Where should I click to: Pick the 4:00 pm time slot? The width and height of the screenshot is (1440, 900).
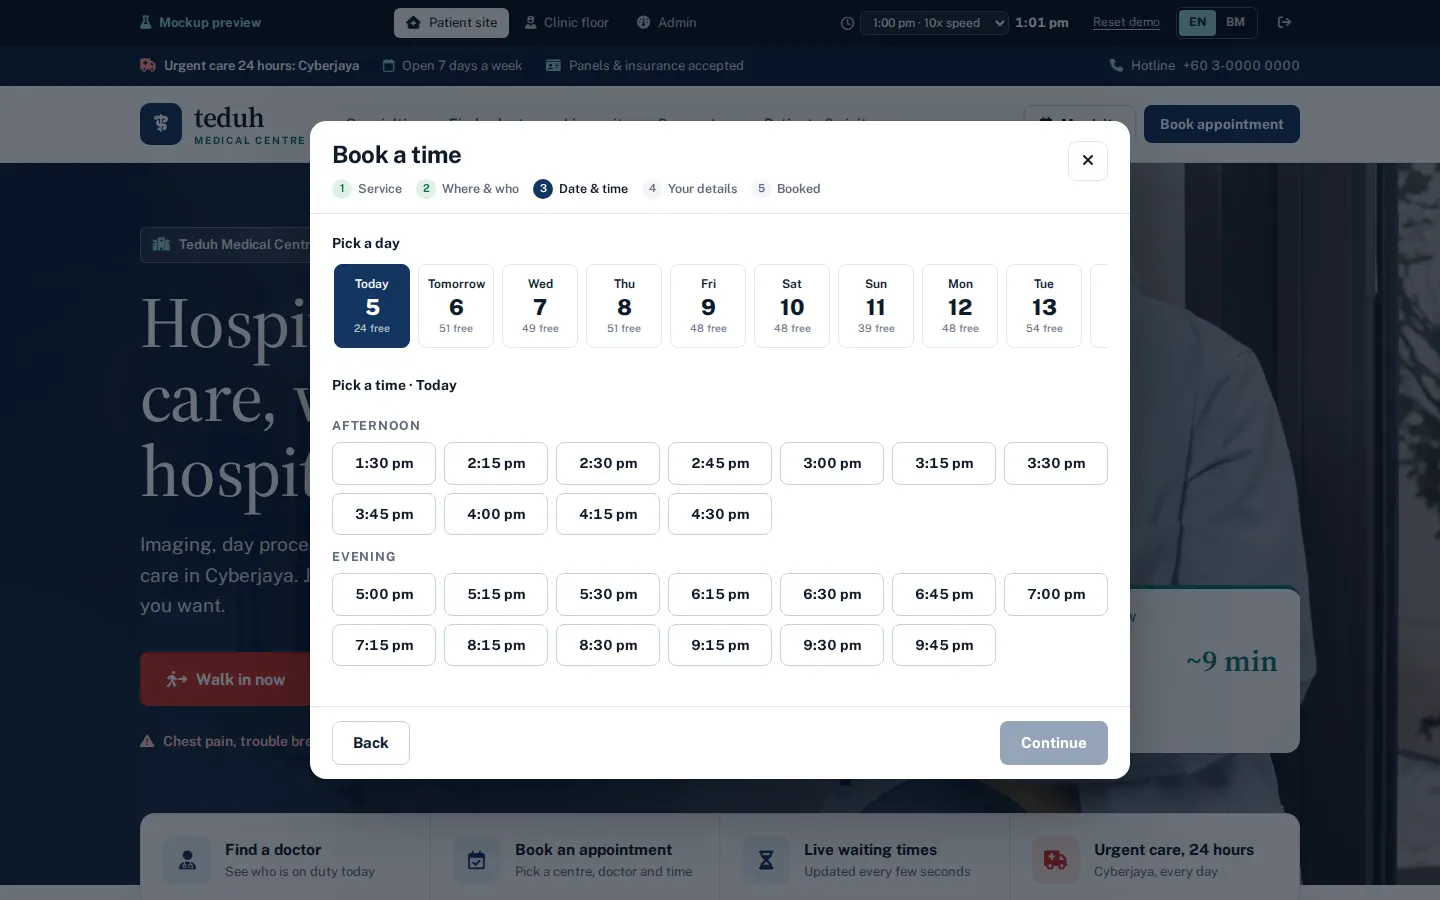[496, 514]
